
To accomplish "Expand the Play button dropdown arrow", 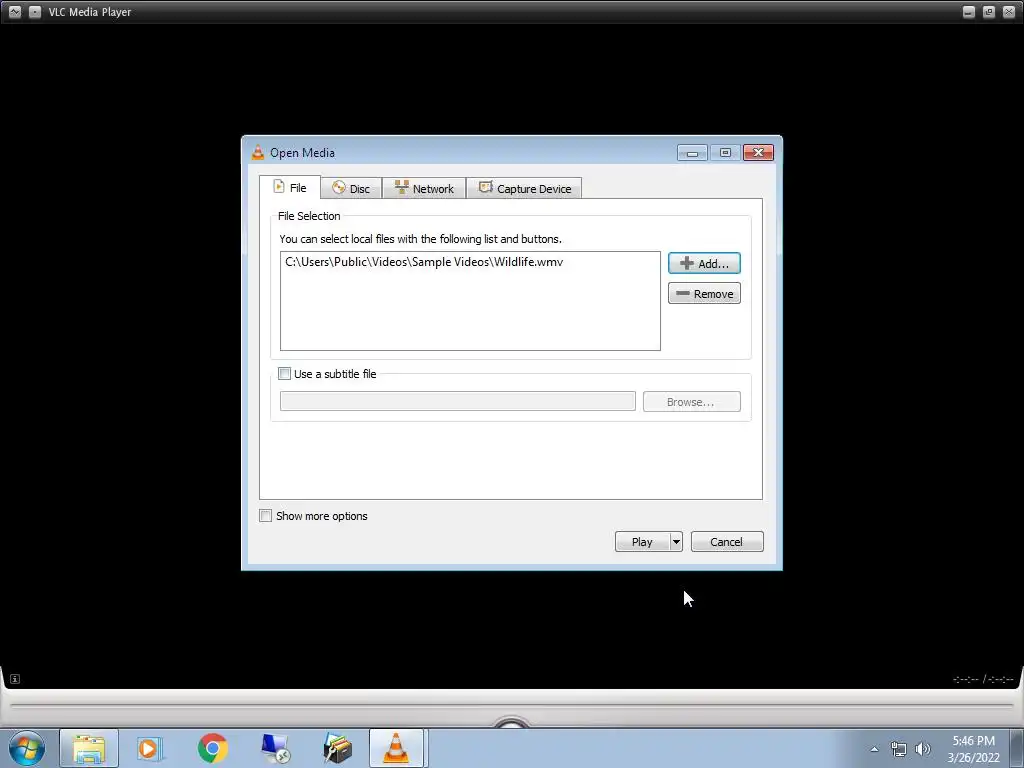I will (676, 541).
